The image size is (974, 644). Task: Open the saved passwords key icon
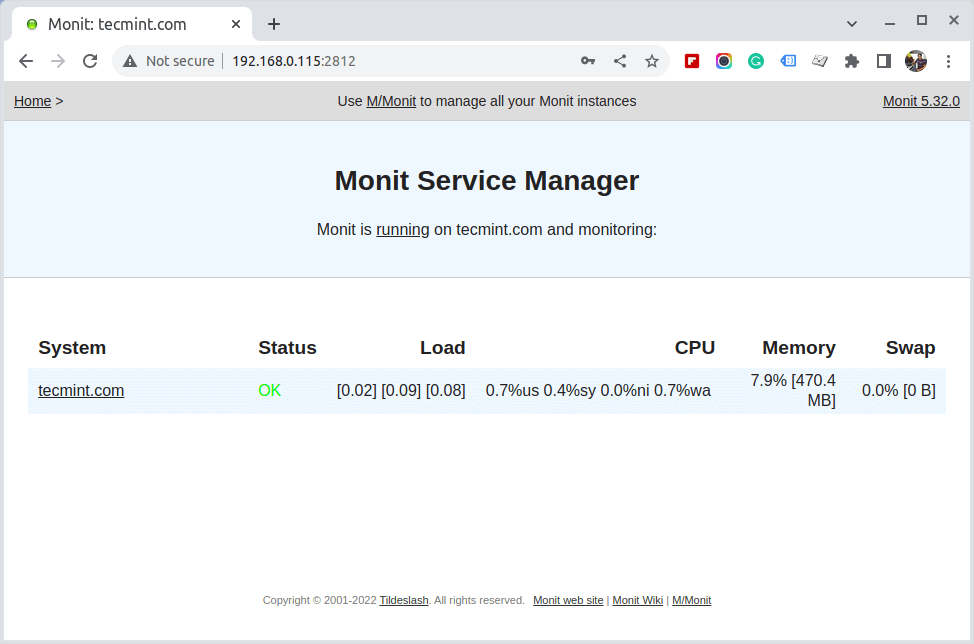point(588,61)
